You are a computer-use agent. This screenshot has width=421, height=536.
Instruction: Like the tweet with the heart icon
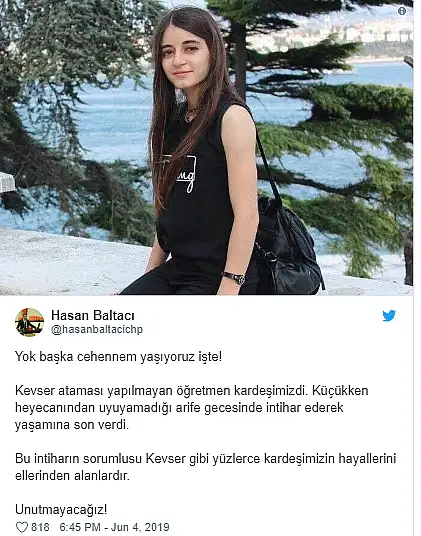click(22, 527)
